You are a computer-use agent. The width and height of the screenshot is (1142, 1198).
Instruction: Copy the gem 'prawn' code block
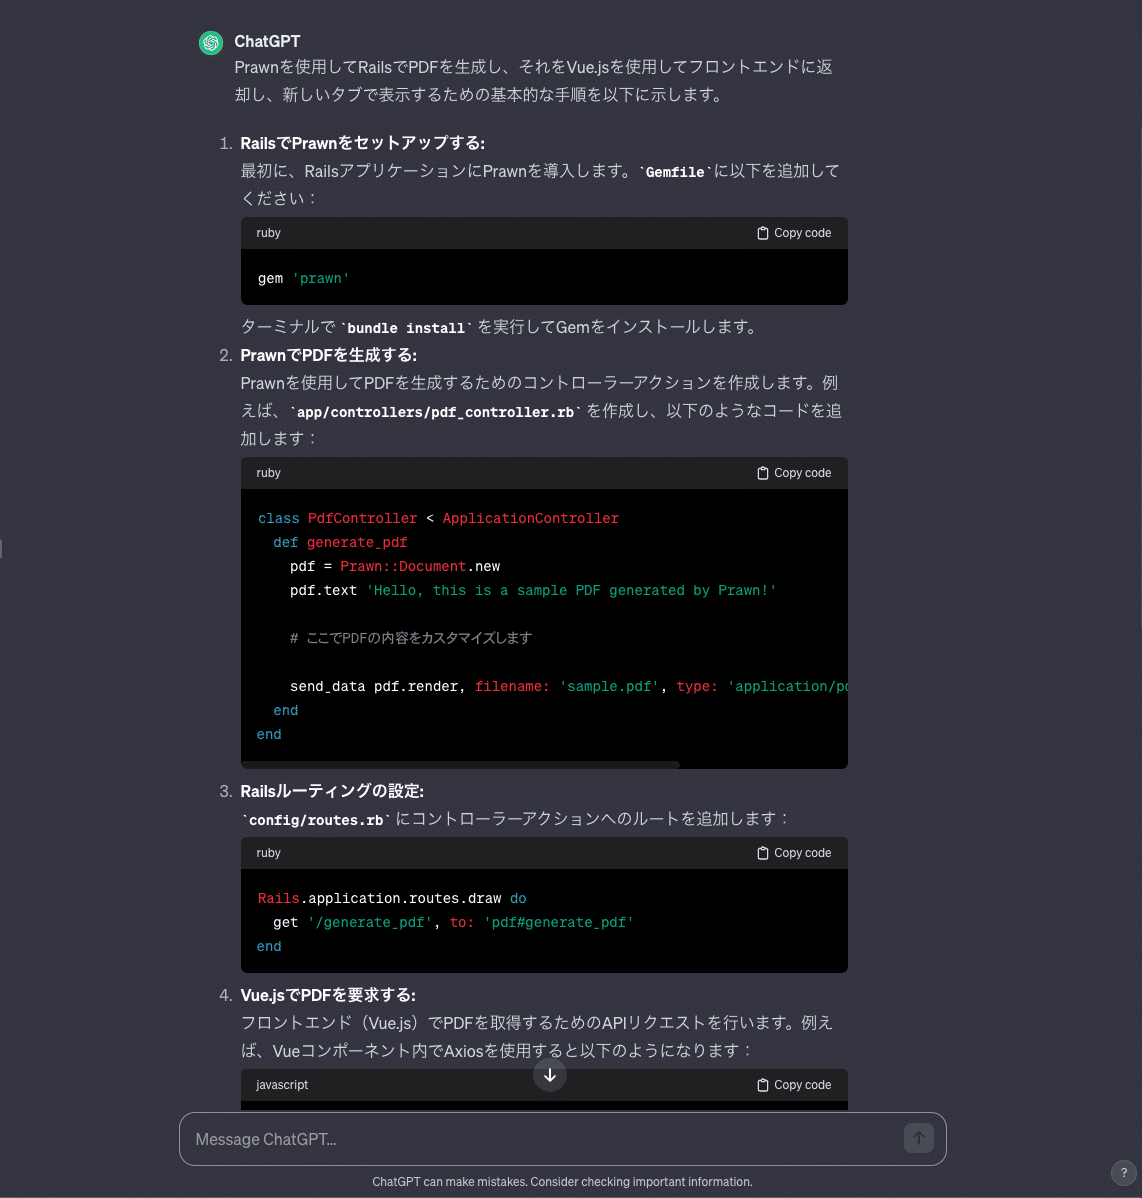click(794, 233)
